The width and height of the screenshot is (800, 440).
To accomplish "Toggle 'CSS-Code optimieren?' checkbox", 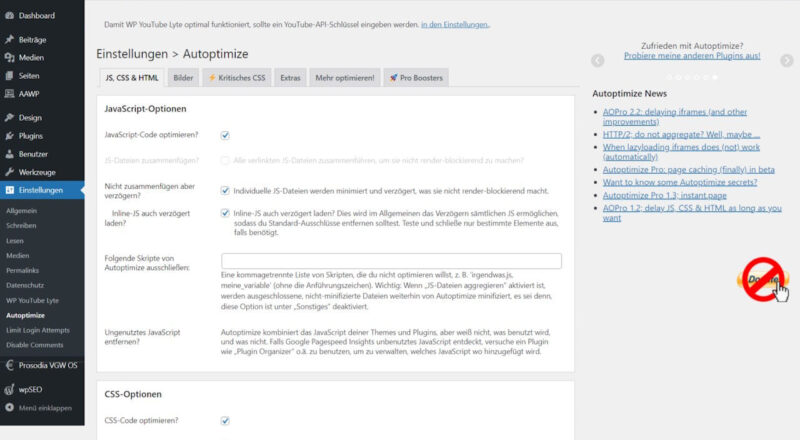I will coord(225,420).
